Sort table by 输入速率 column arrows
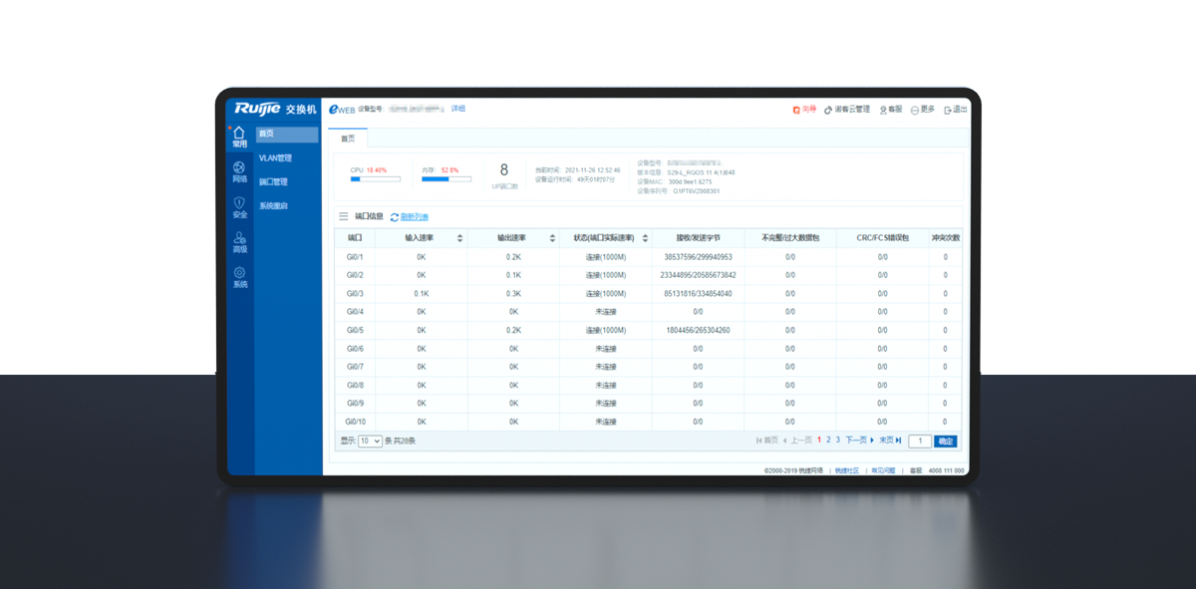This screenshot has width=1196, height=591. pos(460,238)
